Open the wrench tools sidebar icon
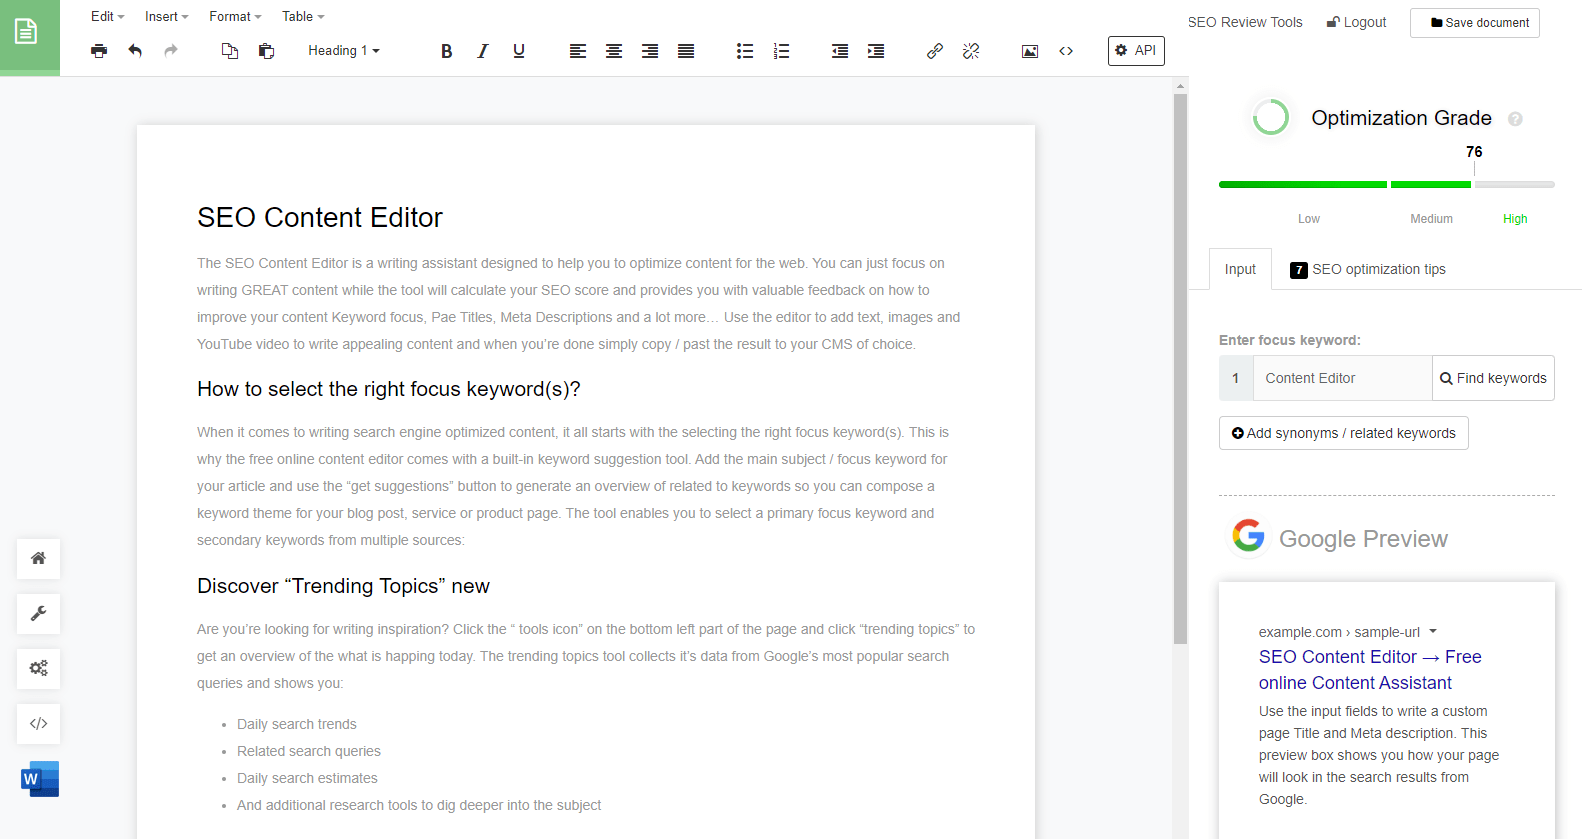This screenshot has width=1582, height=839. coord(39,613)
